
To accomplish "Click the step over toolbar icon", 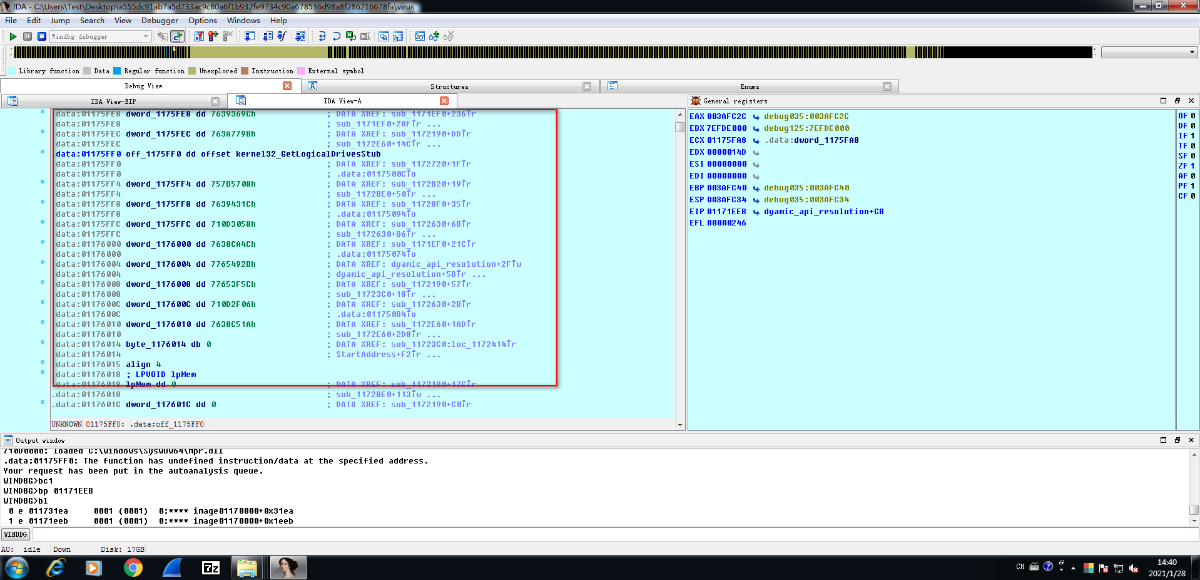I will pos(268,36).
